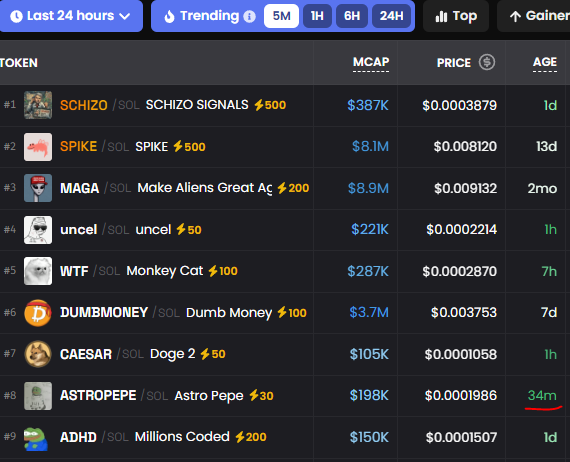Open the uncel token symbol link
The image size is (570, 462).
click(79, 230)
